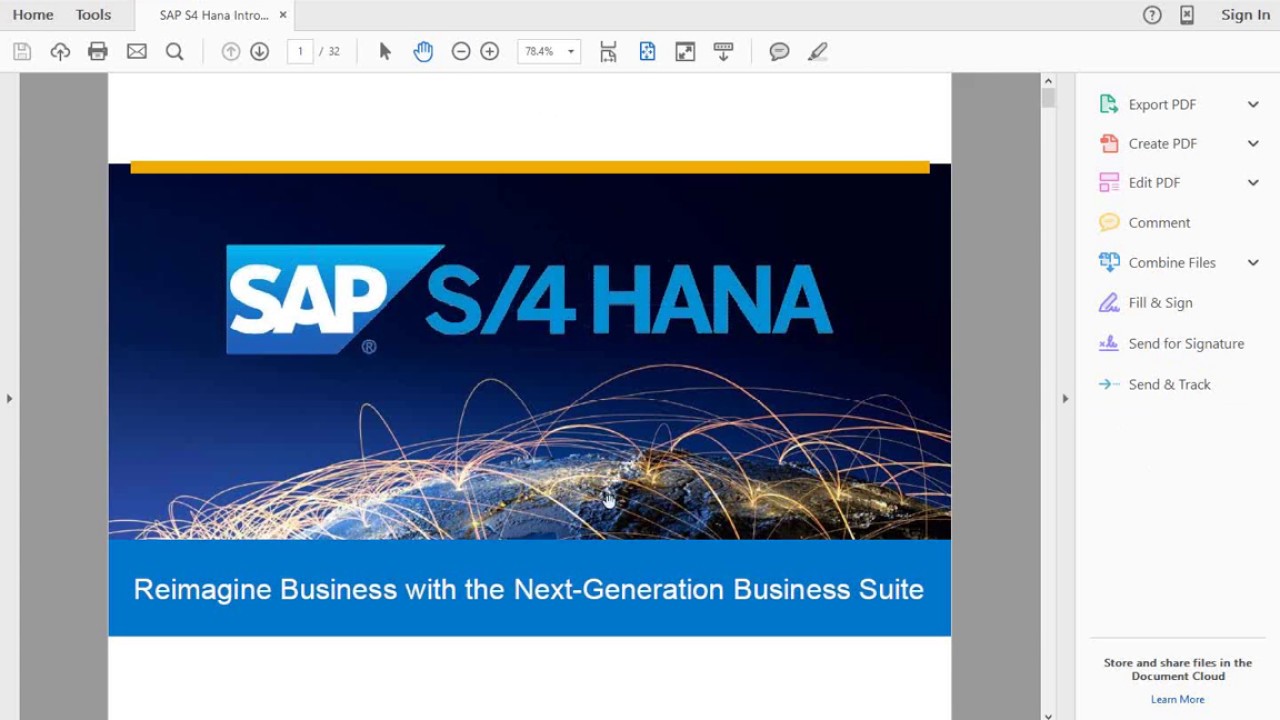Select the Highlight text pen icon
The height and width of the screenshot is (720, 1280).
click(x=818, y=52)
